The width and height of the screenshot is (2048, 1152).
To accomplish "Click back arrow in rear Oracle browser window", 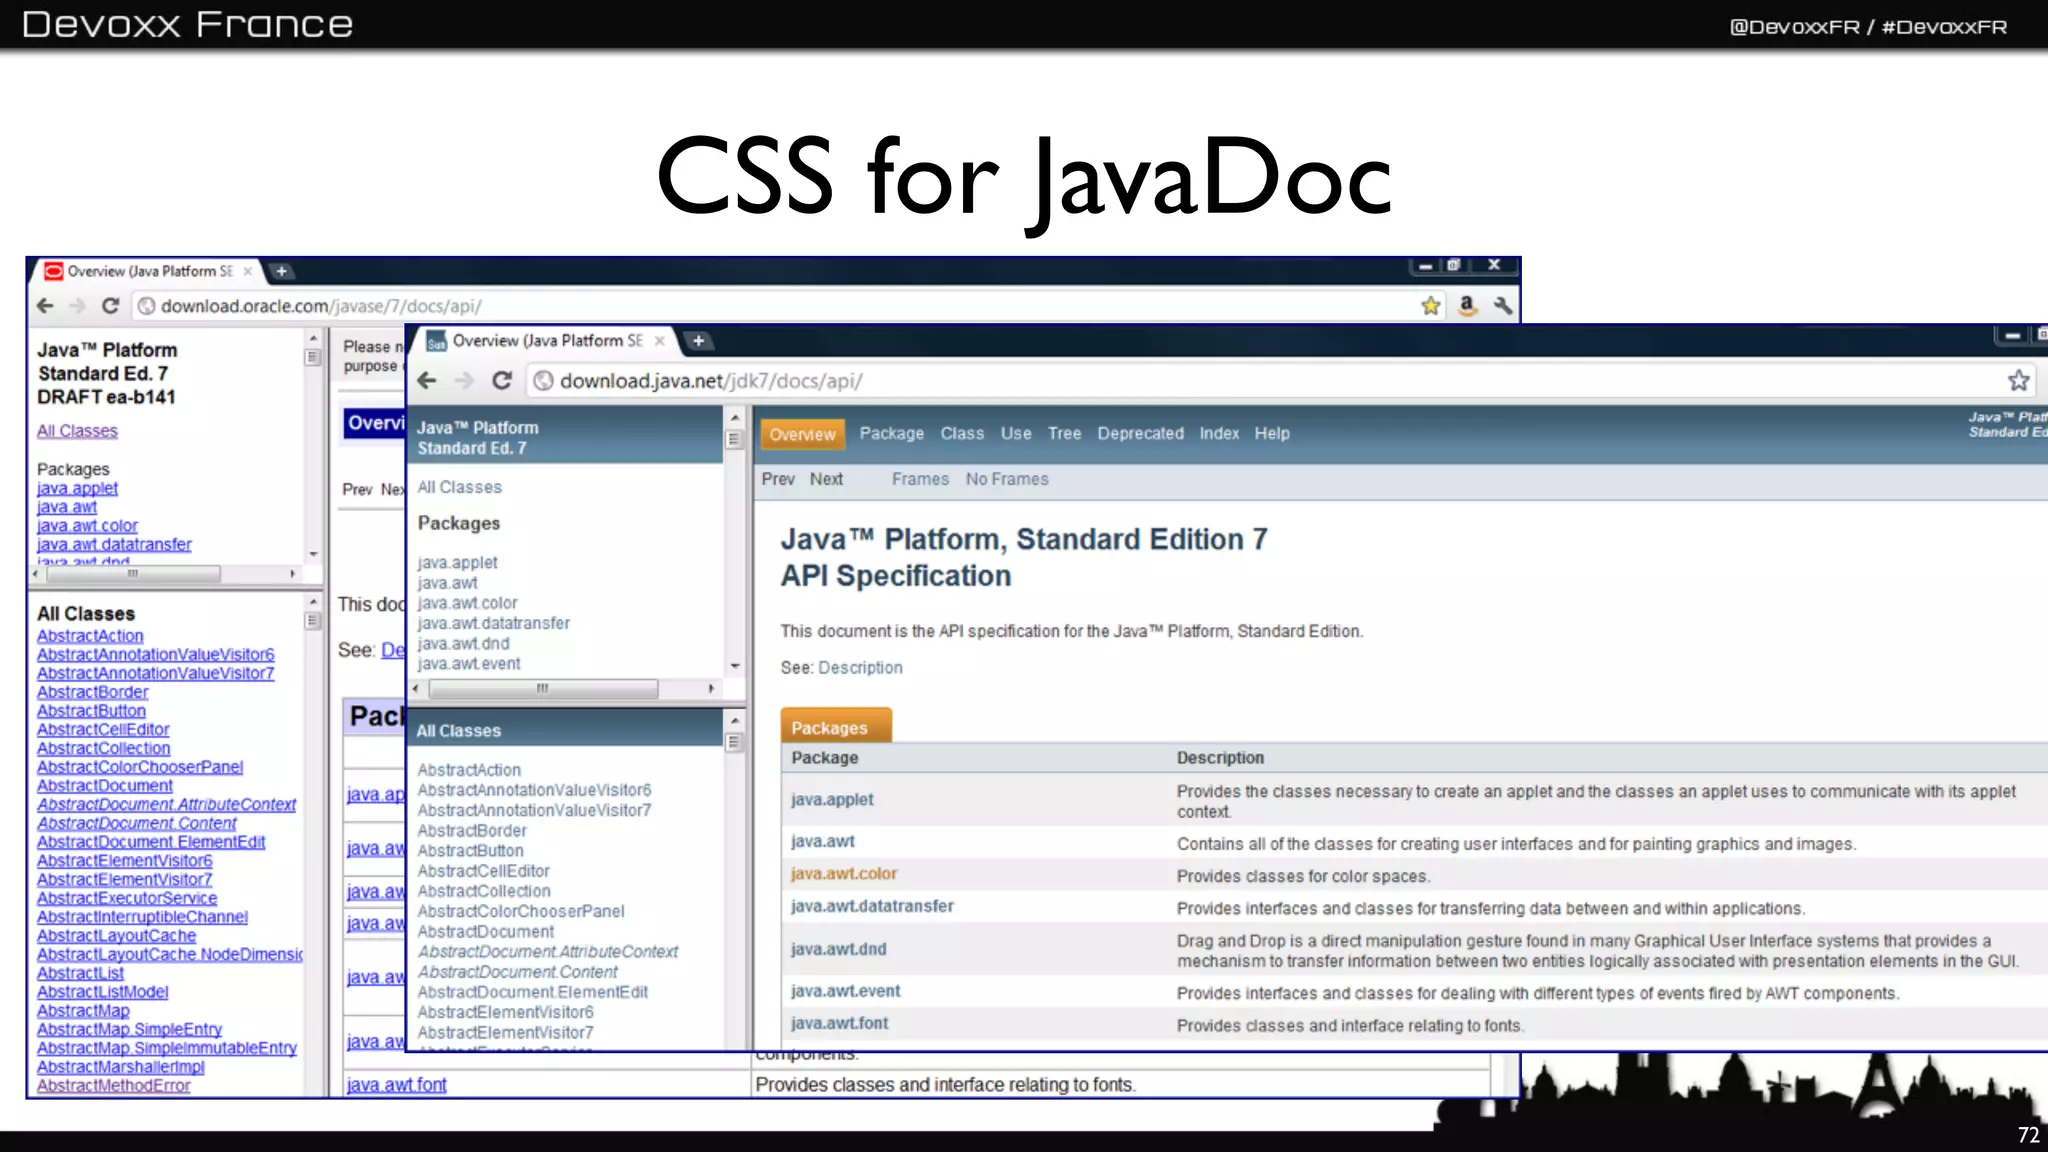I will (45, 306).
